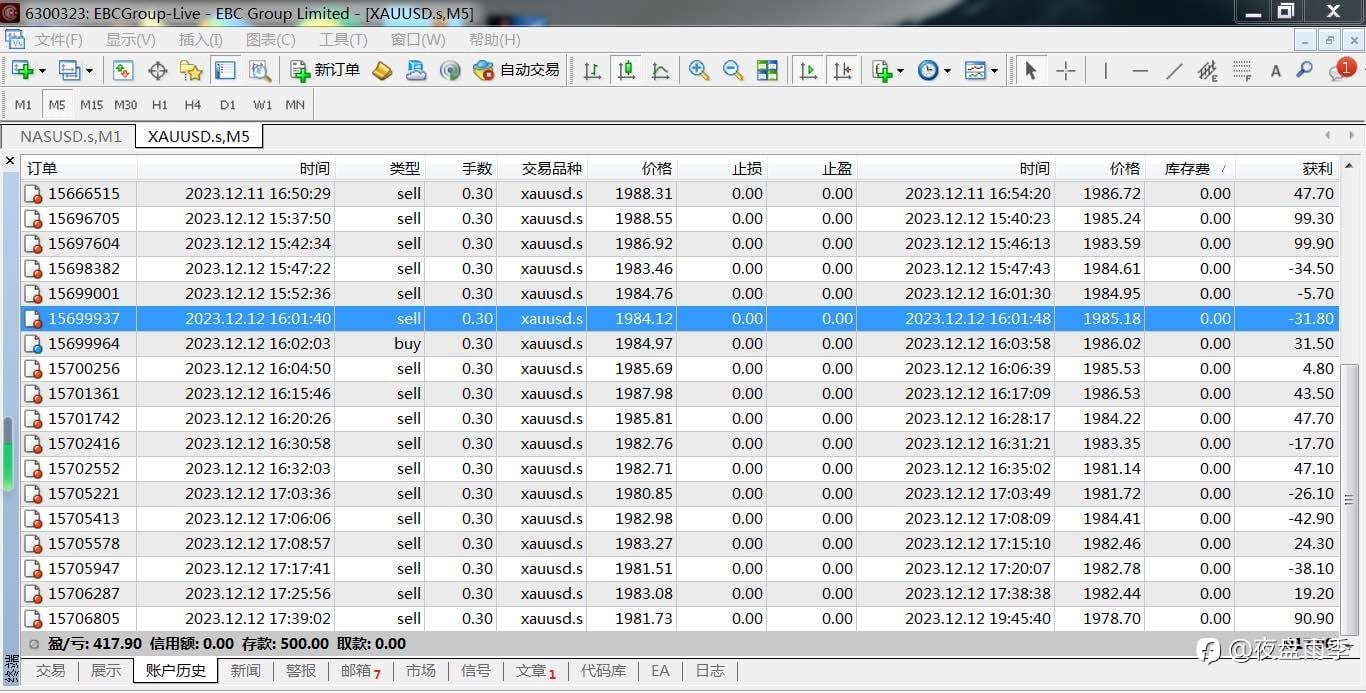Toggle the Data Window crosshair-circle icon
This screenshot has height=693, width=1366.
coord(157,70)
